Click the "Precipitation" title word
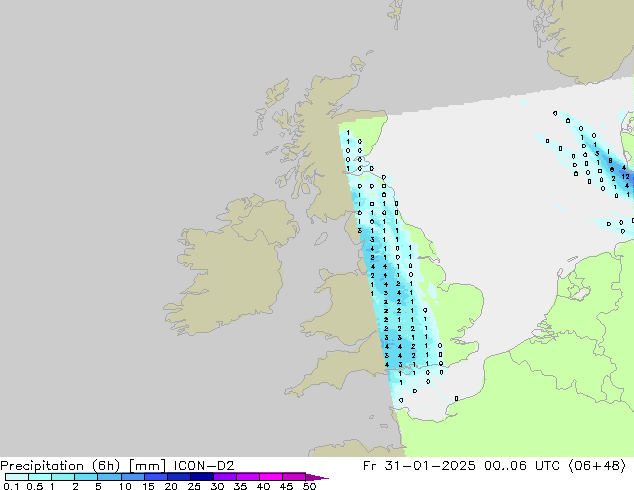 42,466
